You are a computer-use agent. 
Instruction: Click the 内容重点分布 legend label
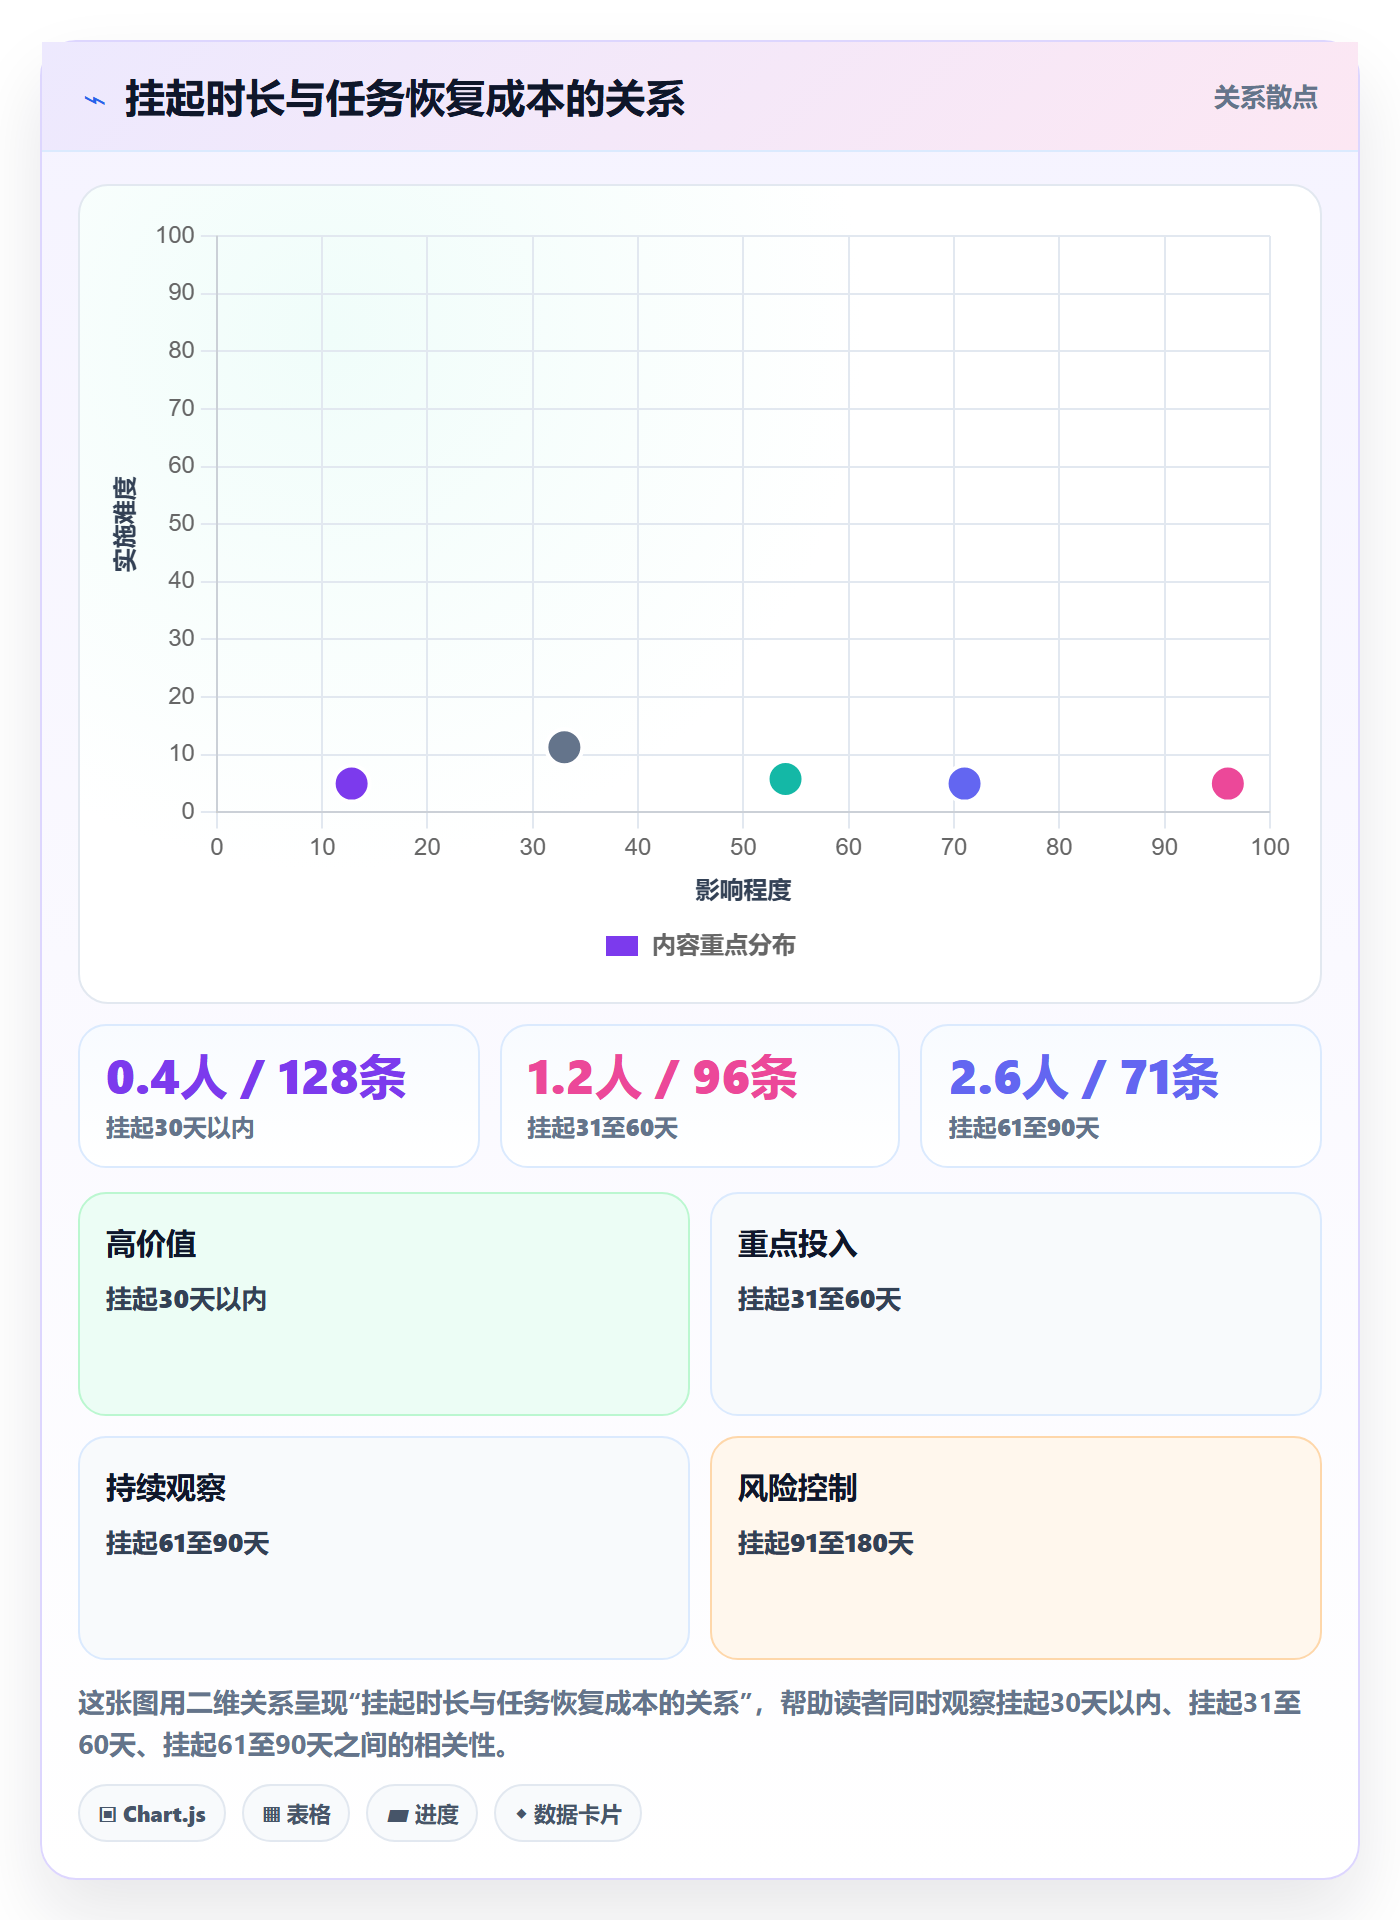(723, 946)
